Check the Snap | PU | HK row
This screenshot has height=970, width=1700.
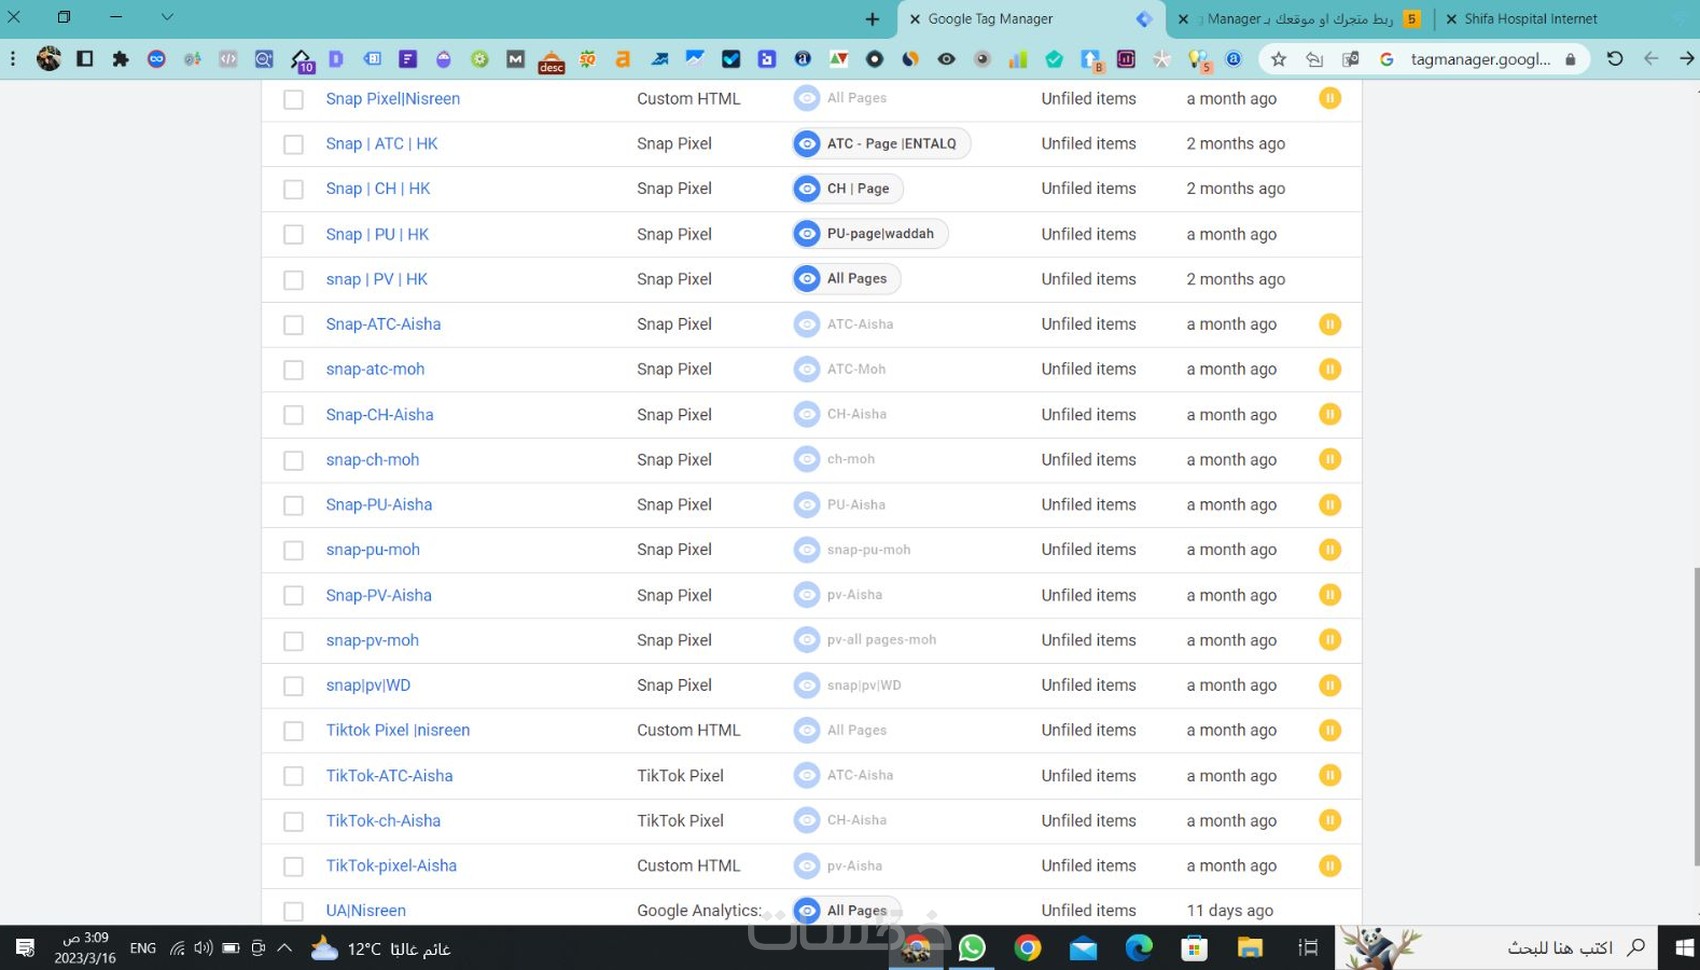pyautogui.click(x=293, y=234)
